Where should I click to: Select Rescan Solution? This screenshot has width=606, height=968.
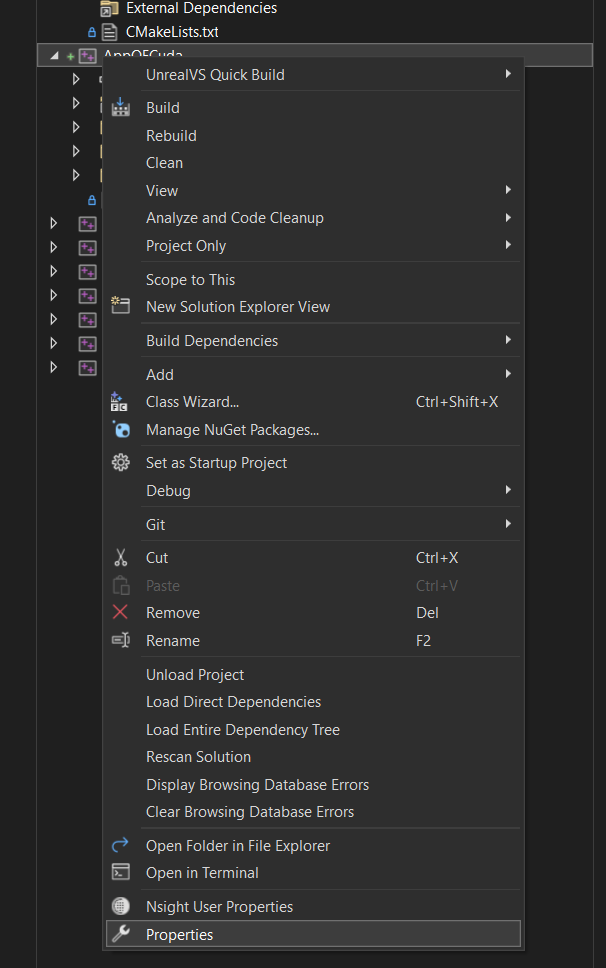tap(198, 757)
